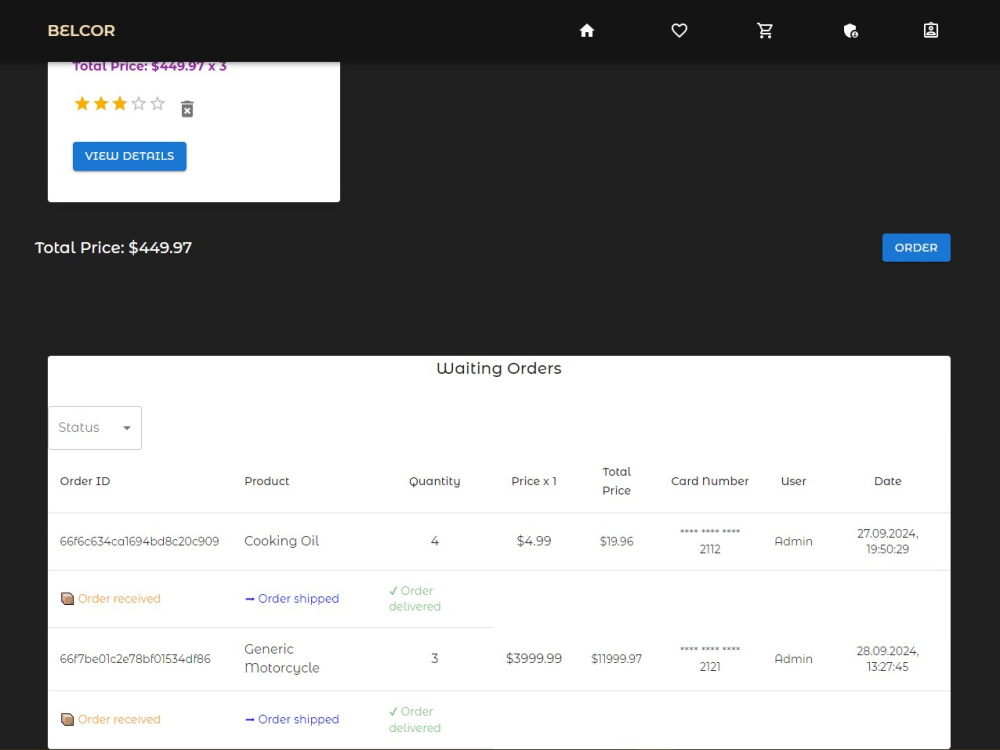Select order ID 66f6c634ca1694bd8c20c909
Viewport: 1000px width, 750px height.
[x=139, y=541]
